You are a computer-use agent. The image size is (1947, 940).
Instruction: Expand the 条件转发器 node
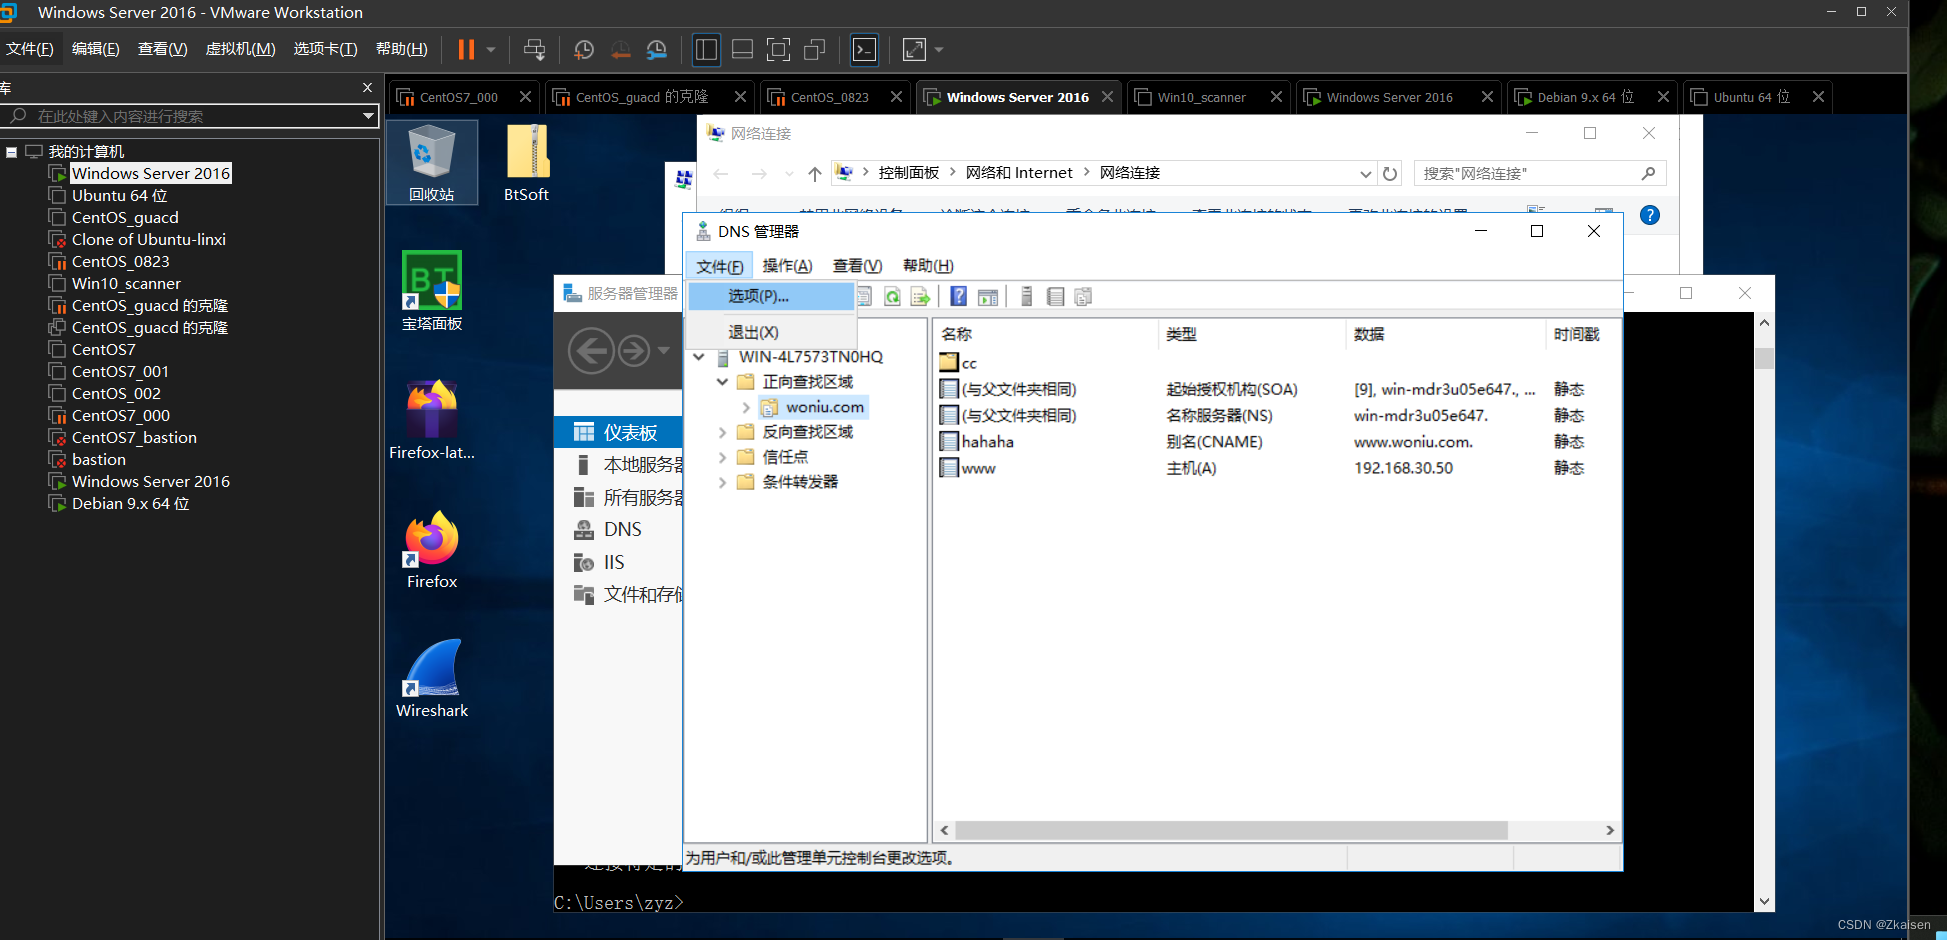pos(722,482)
